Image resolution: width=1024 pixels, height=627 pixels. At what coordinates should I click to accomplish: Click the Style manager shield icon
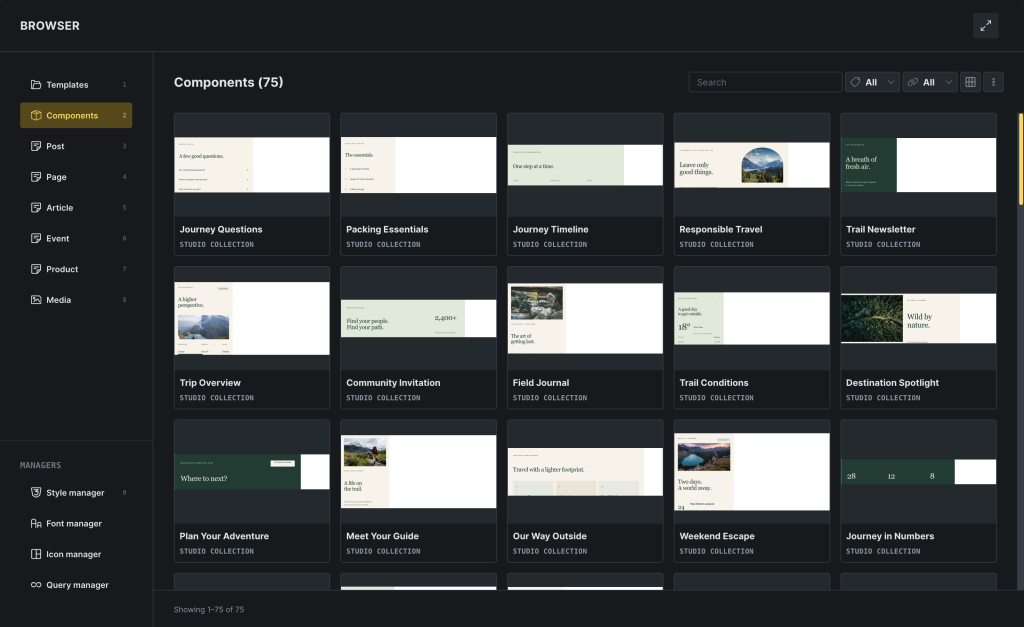point(36,492)
